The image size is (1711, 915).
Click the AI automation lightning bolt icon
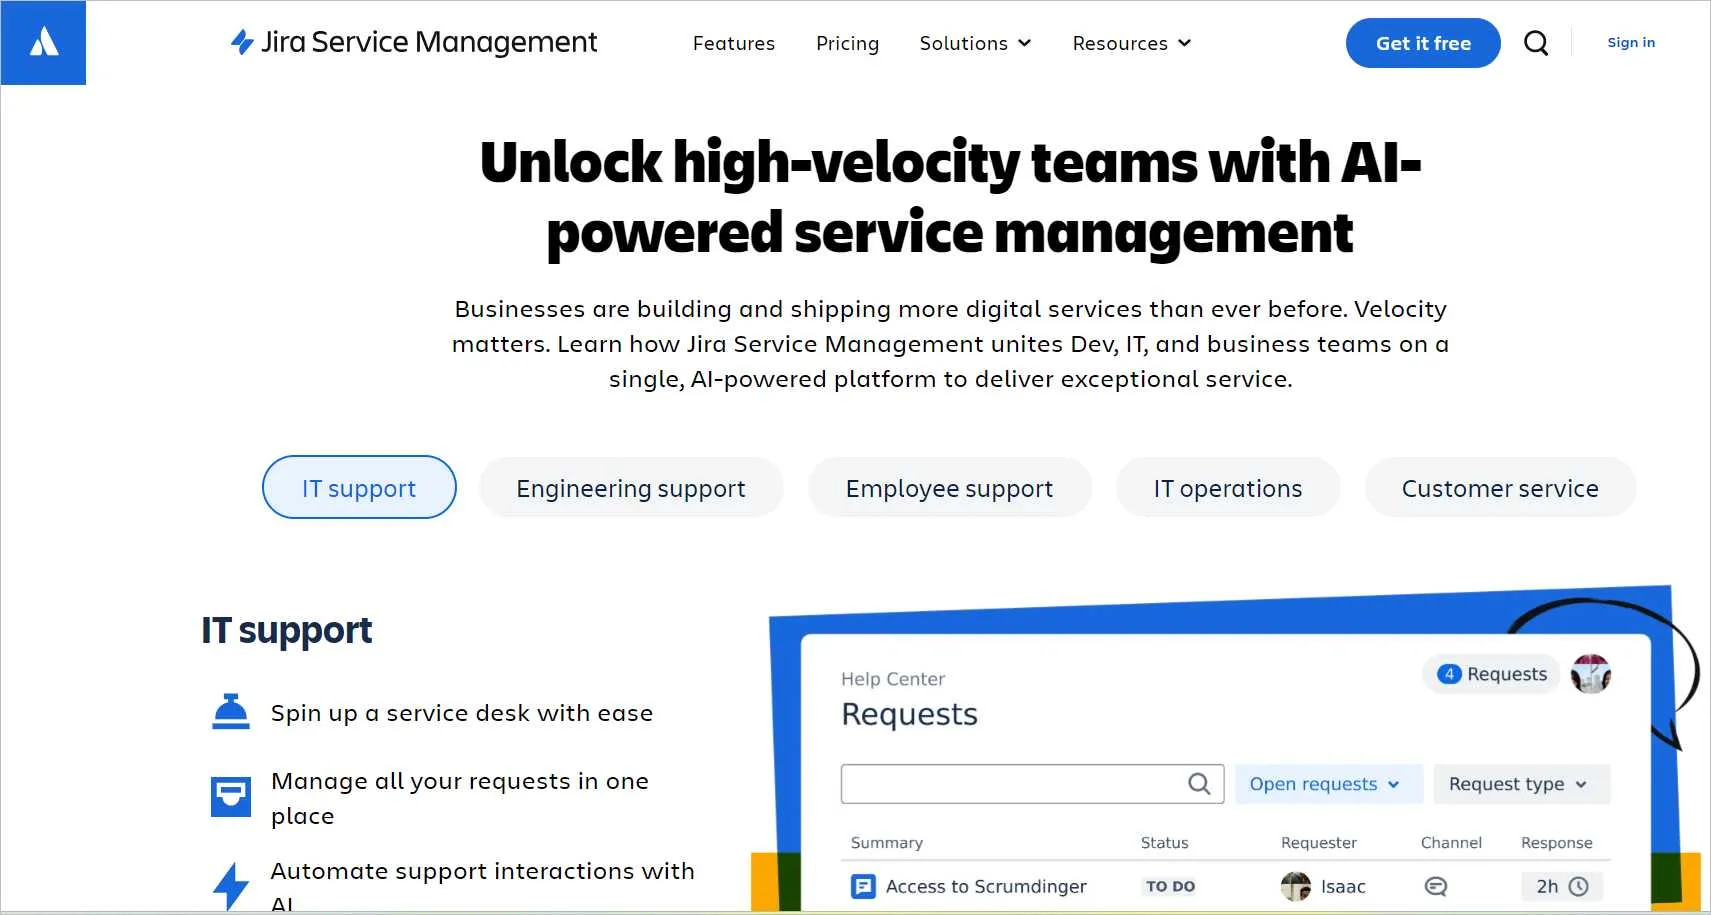pyautogui.click(x=231, y=886)
